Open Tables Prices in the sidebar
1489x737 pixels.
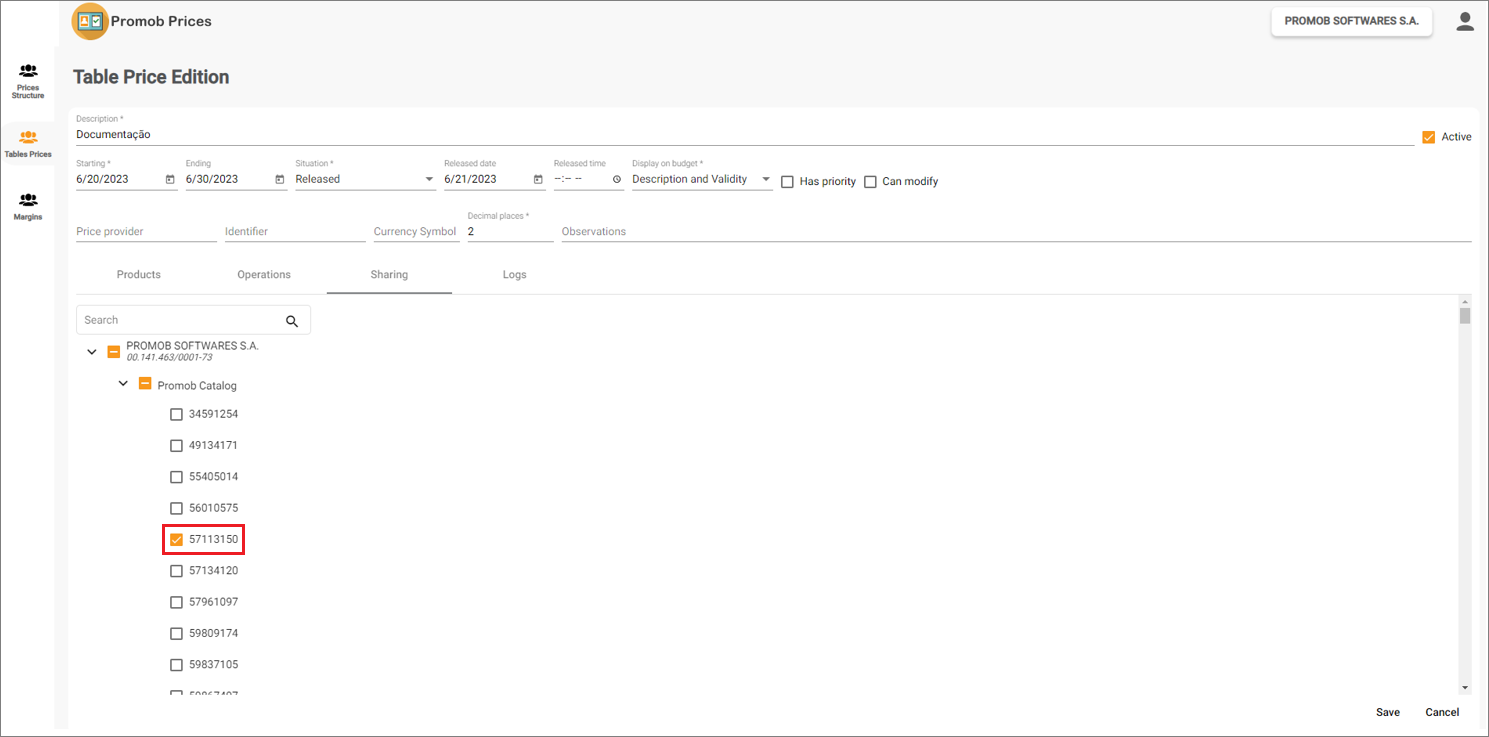[x=28, y=144]
